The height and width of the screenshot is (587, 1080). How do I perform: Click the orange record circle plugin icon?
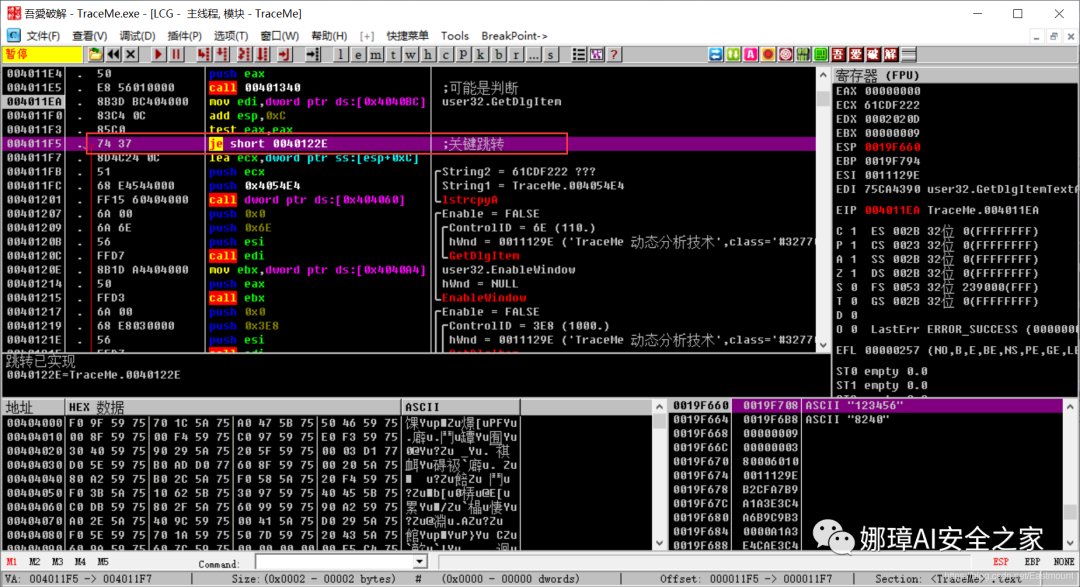click(768, 54)
